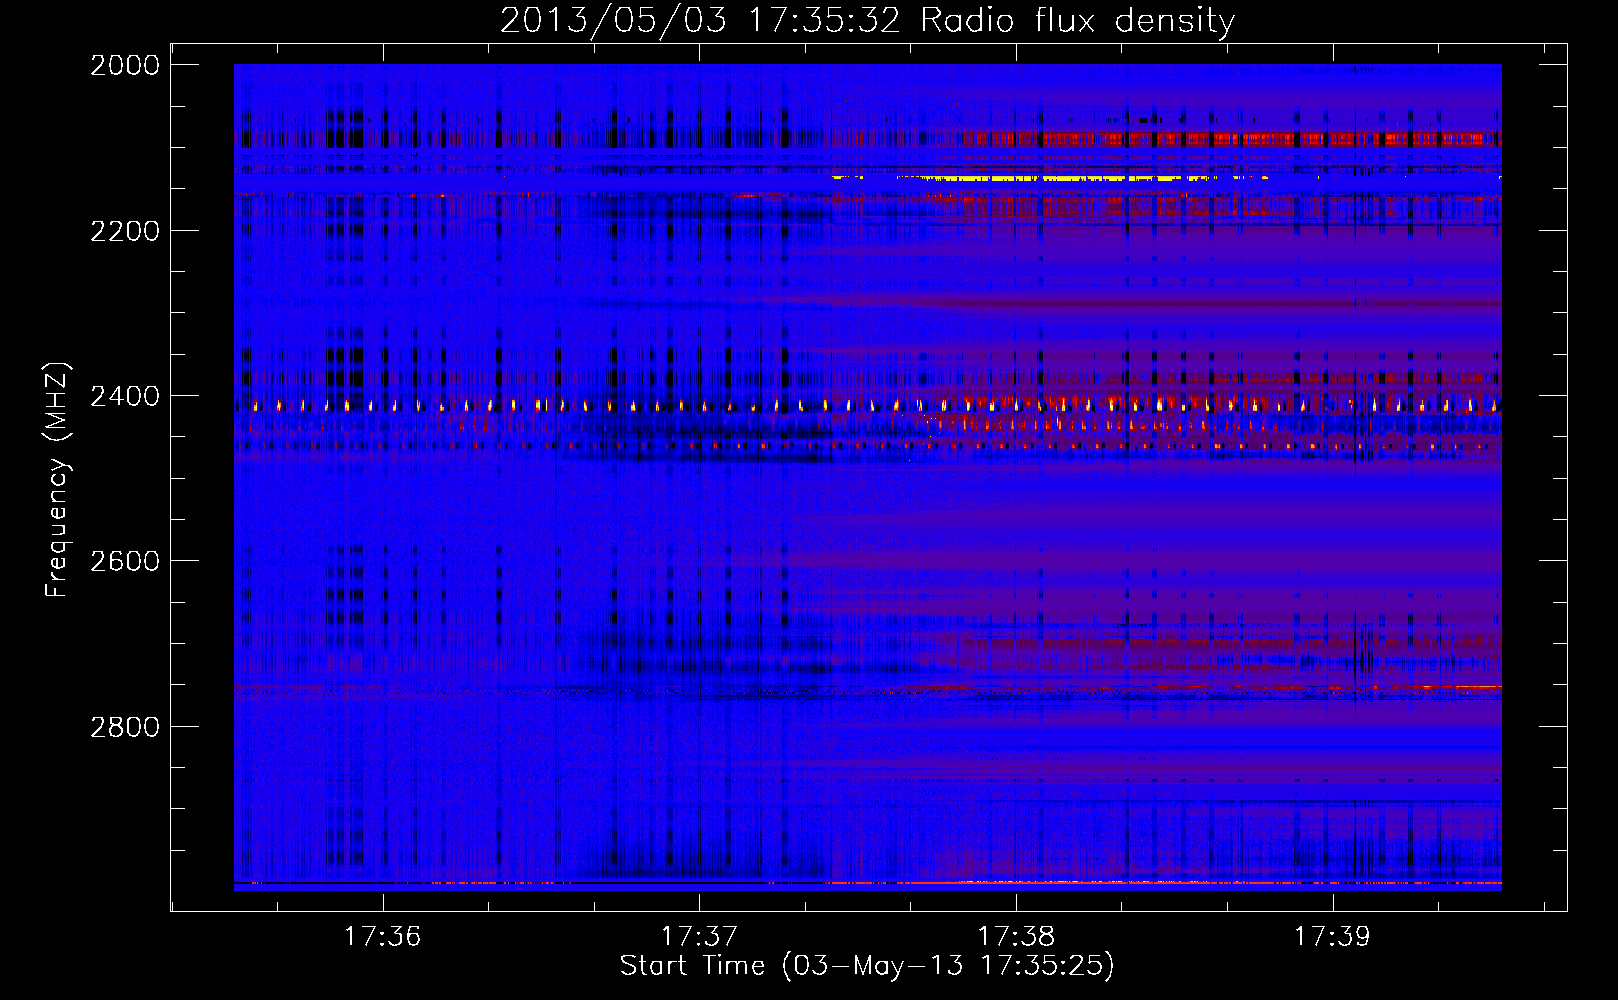1618x1000 pixels.
Task: Select the 'Frequency (MHZ)' y-axis label
Action: click(58, 480)
